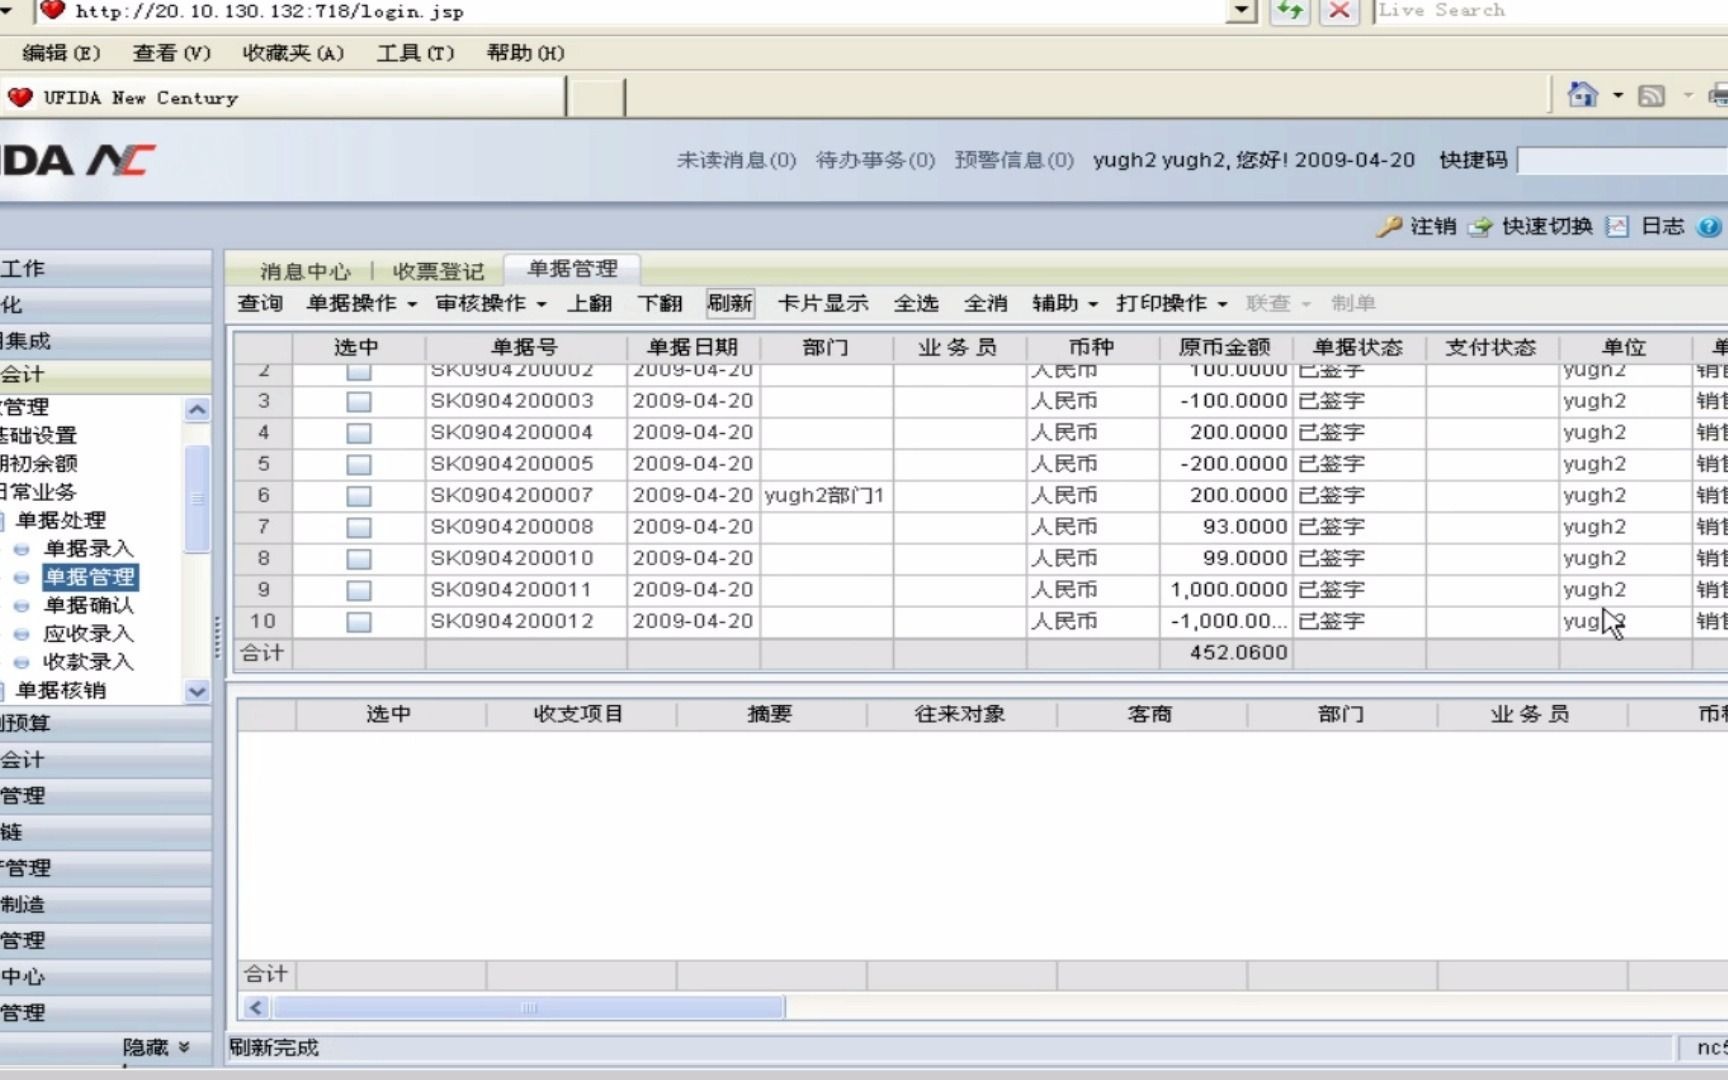Click the home icon in browser toolbar

[x=1583, y=95]
